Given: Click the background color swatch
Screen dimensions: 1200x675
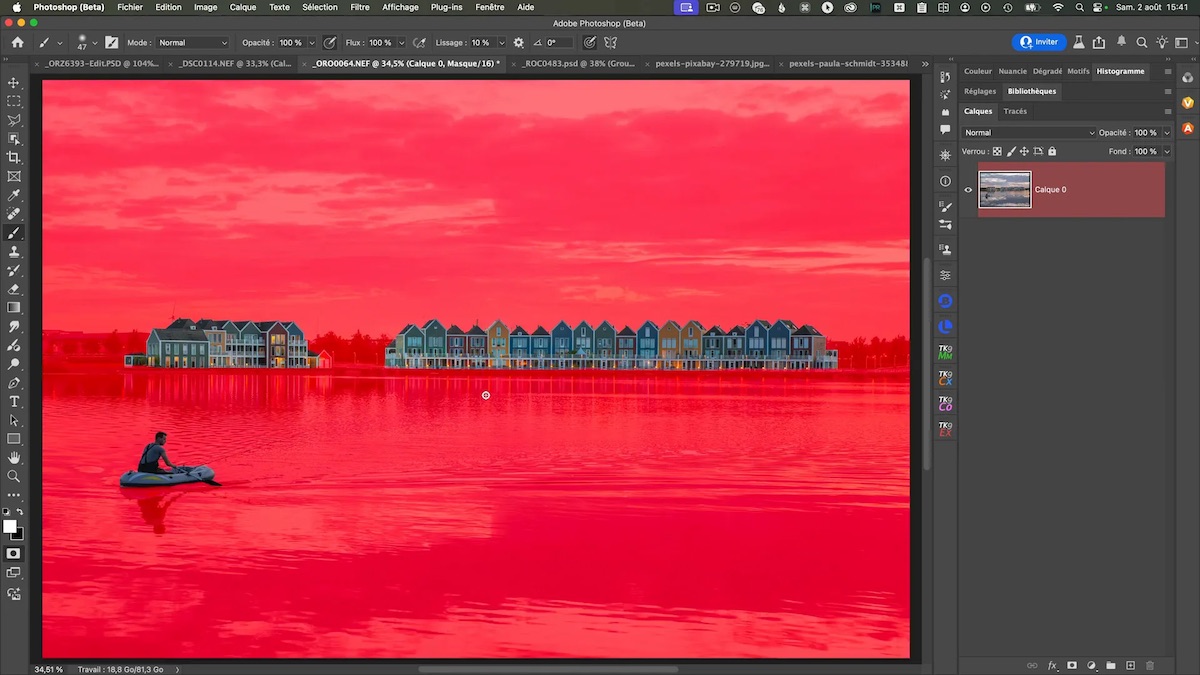Looking at the screenshot, I should [x=18, y=534].
